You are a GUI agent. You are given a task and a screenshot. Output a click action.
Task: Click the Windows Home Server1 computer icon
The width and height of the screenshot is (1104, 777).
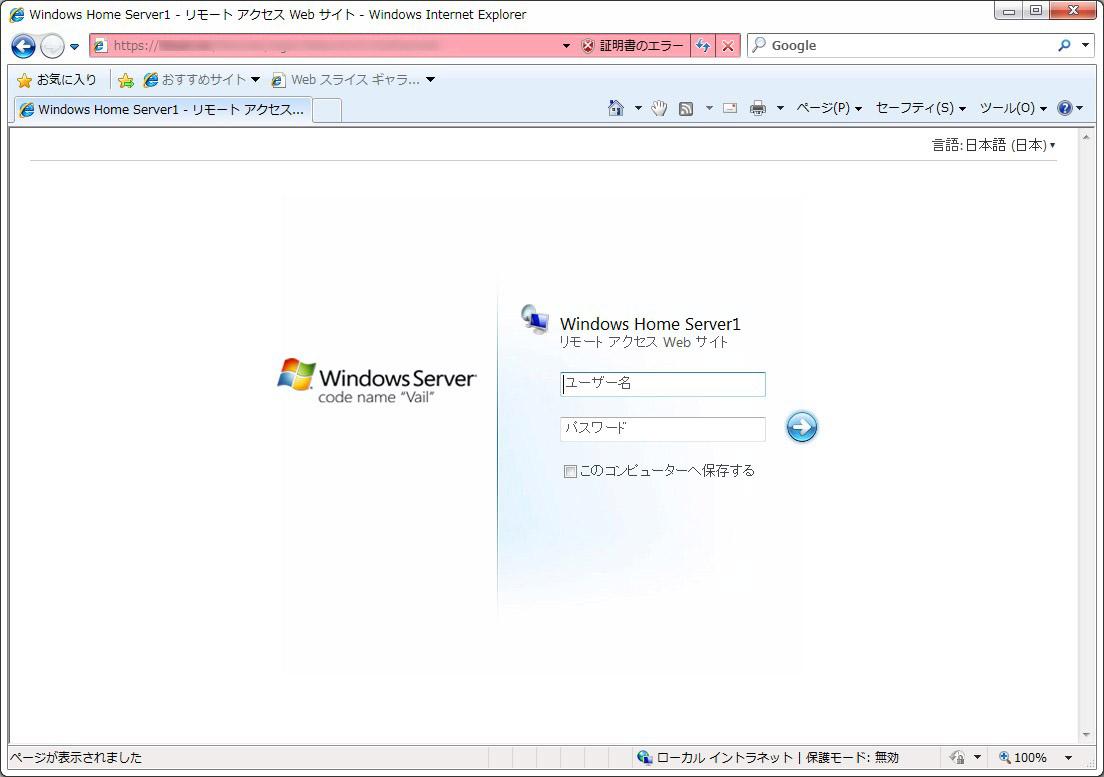(x=534, y=320)
